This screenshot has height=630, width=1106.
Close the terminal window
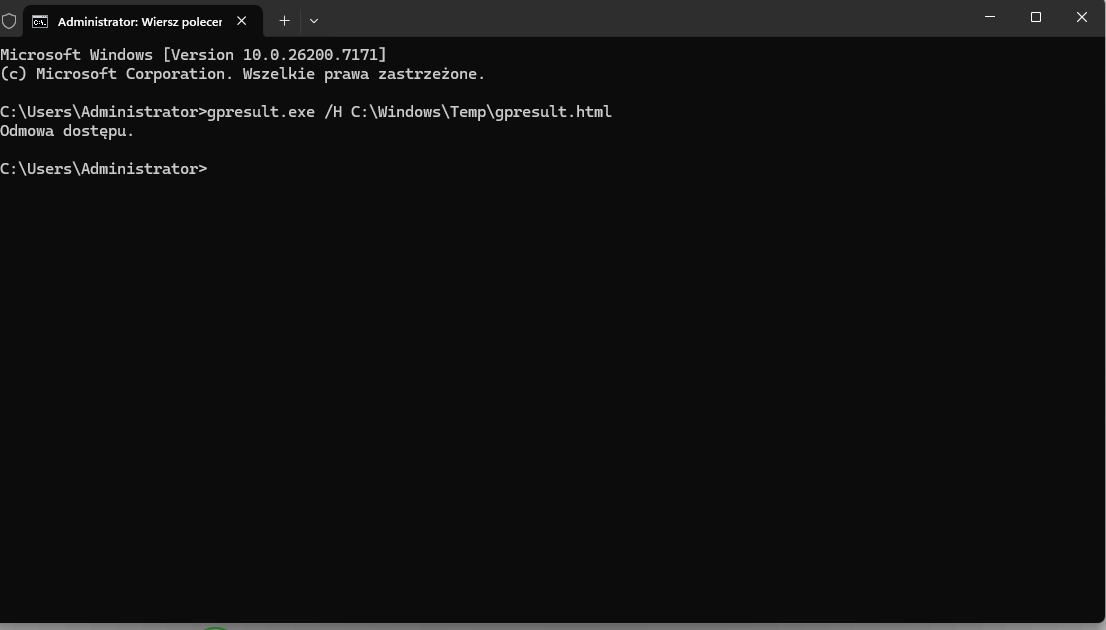point(1082,18)
